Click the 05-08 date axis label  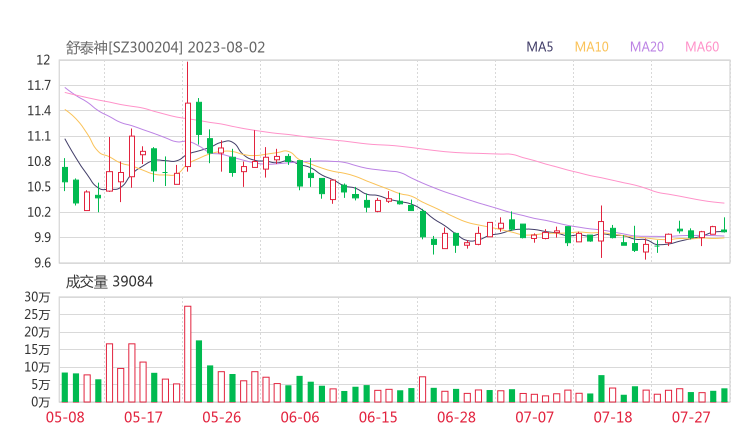65,417
